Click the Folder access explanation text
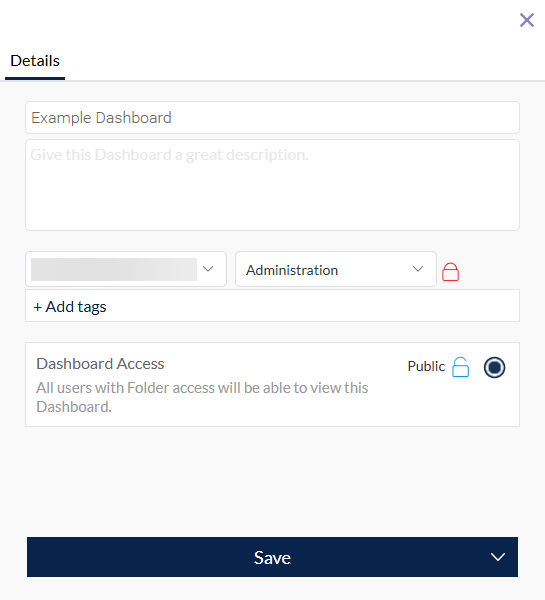Viewport: 545px width, 600px height. point(202,397)
